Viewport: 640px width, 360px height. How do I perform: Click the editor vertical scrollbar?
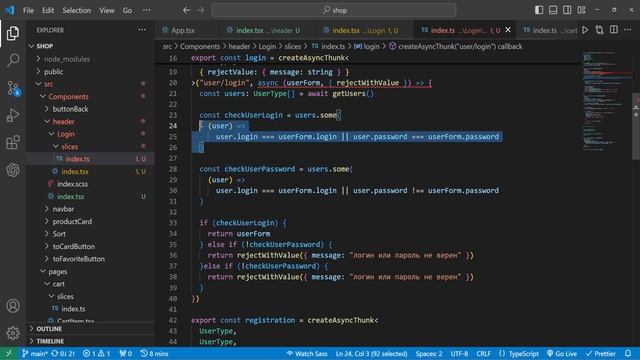(x=636, y=127)
